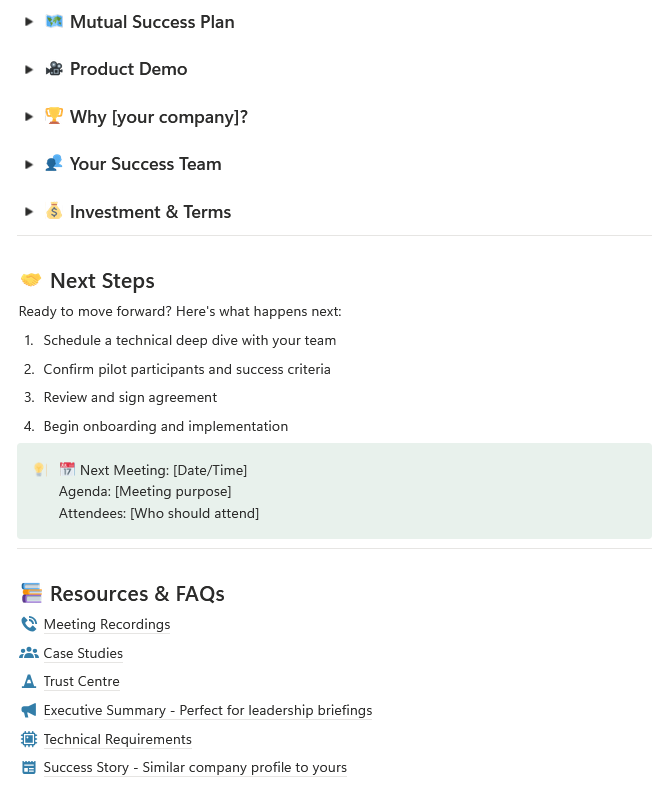Open the Case Studies link
The width and height of the screenshot is (667, 790).
pos(83,653)
